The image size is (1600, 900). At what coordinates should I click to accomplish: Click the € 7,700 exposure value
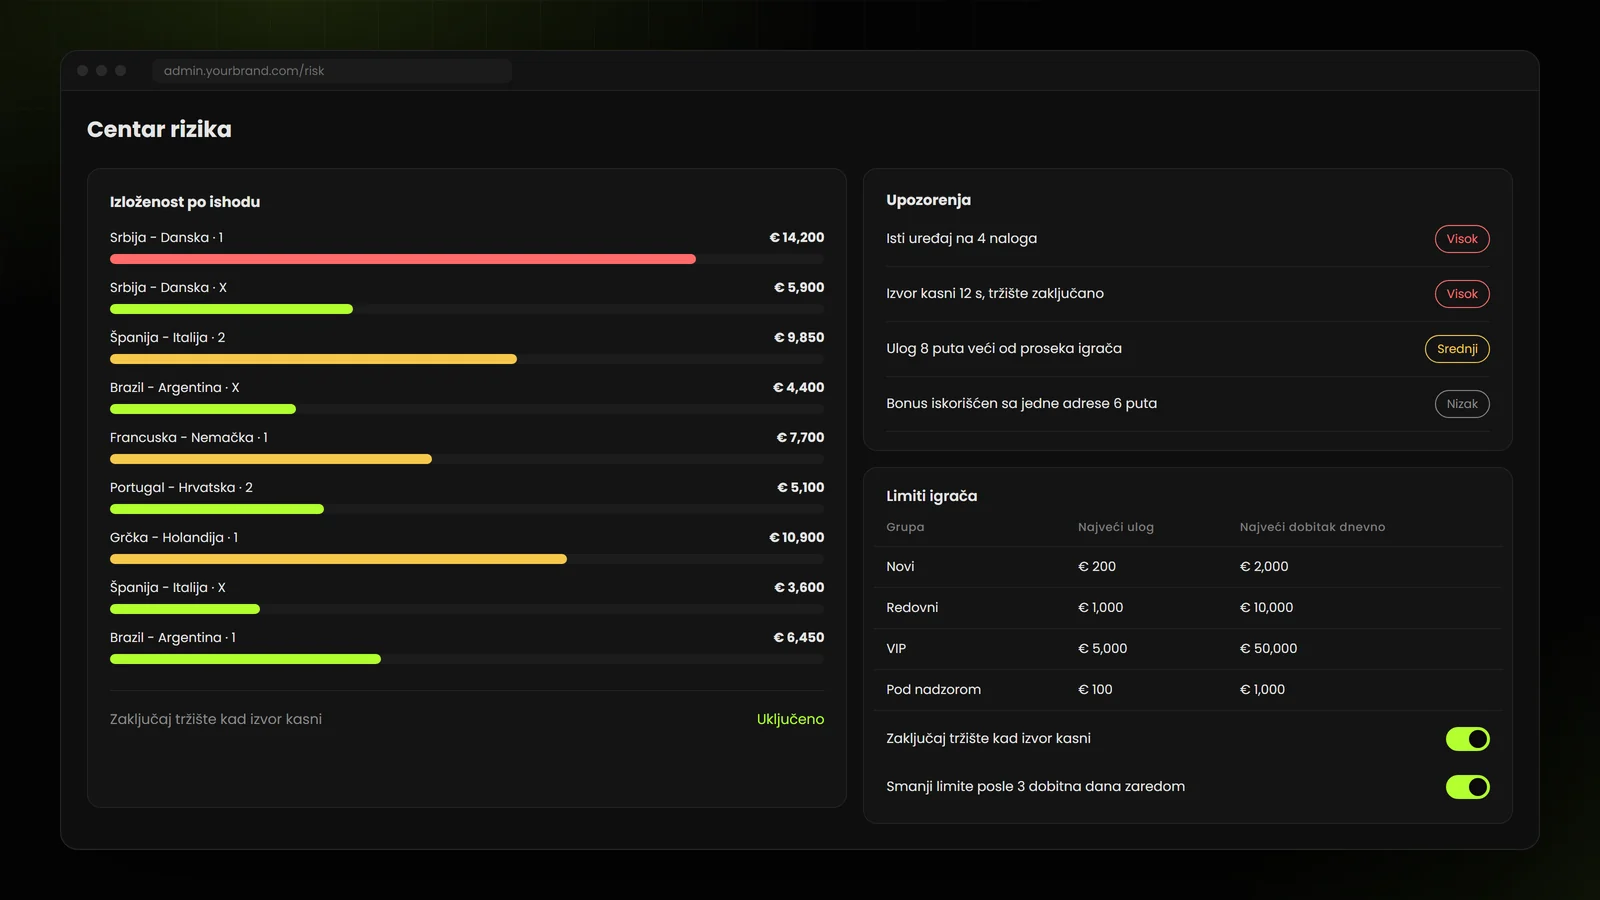800,438
